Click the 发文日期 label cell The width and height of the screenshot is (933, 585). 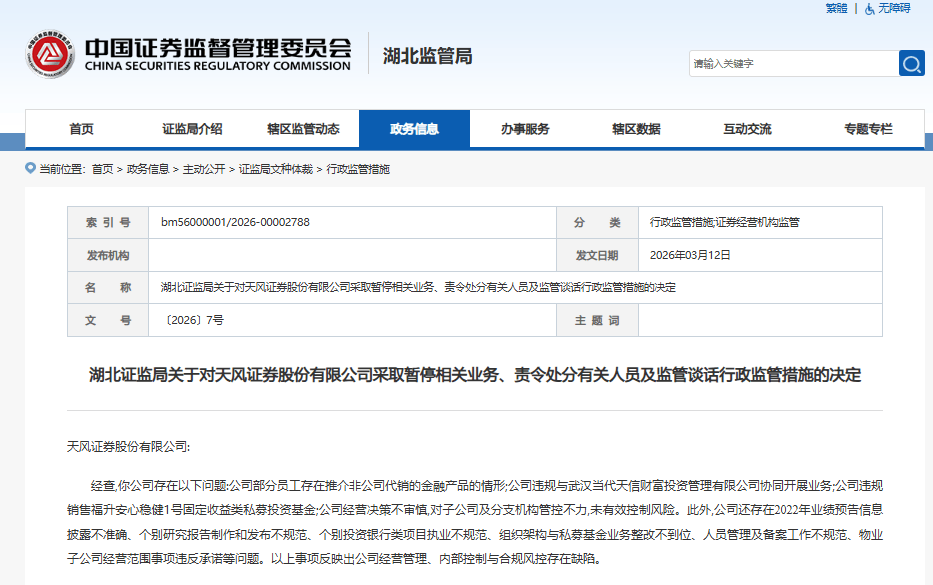point(597,255)
